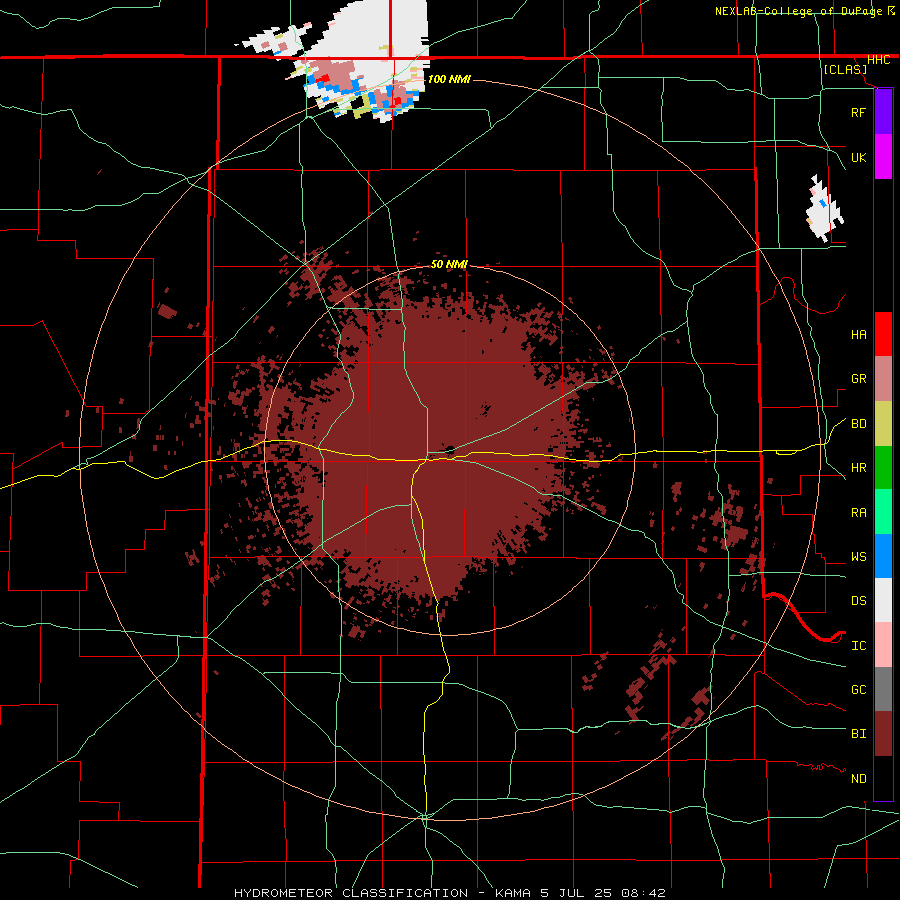Pick the dark green HR heavy rain swatch
Image resolution: width=900 pixels, height=900 pixels.
(x=883, y=468)
